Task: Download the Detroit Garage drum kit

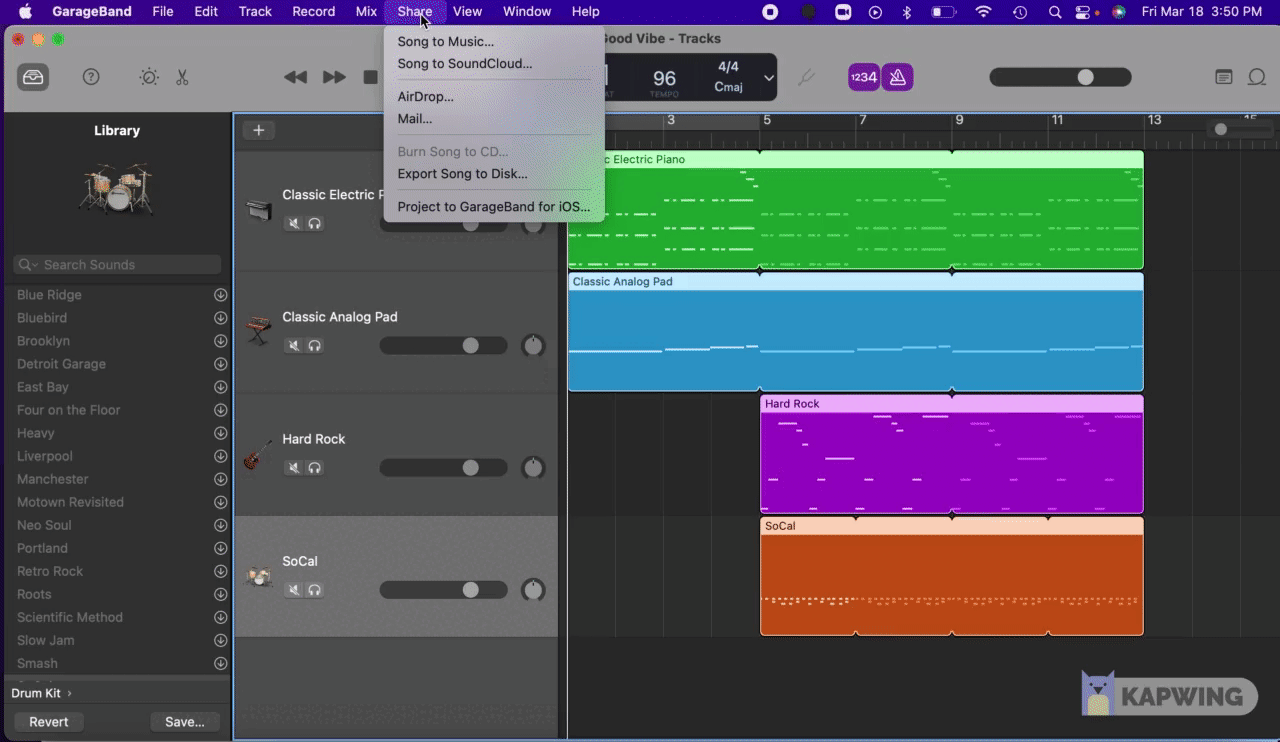Action: pyautogui.click(x=220, y=364)
